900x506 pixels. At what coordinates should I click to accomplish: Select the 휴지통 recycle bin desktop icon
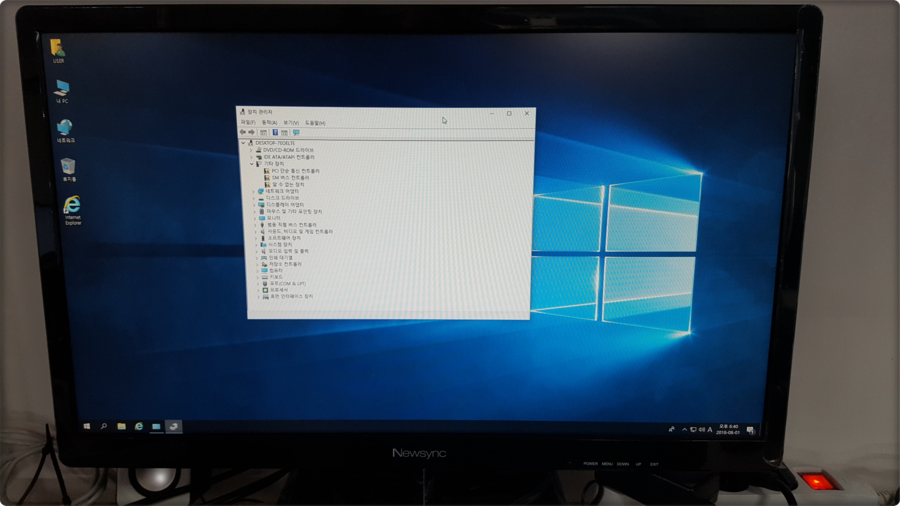[x=68, y=170]
